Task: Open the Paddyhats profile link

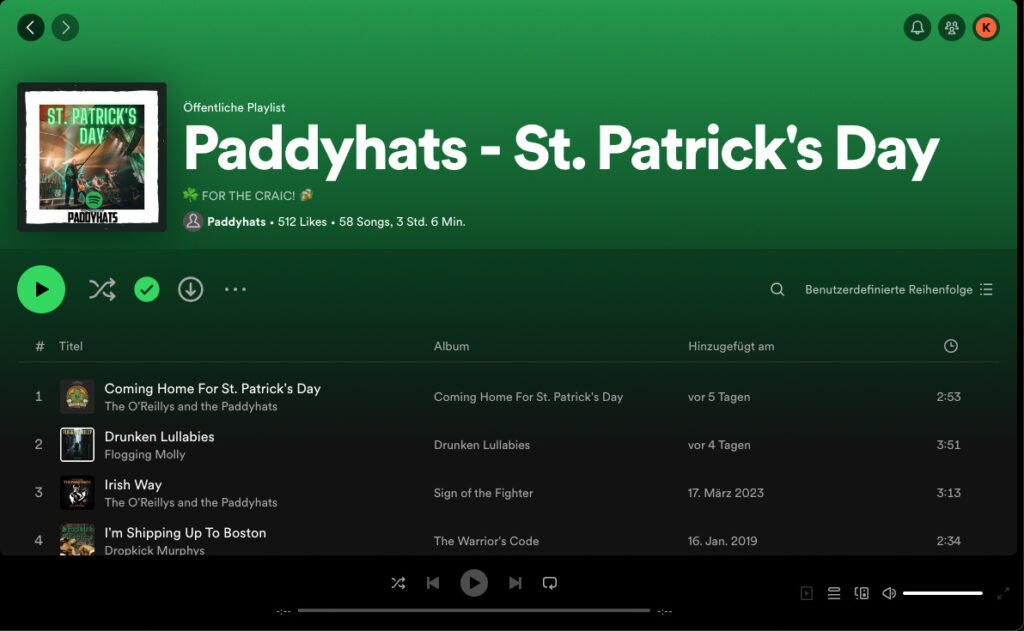Action: coord(236,221)
